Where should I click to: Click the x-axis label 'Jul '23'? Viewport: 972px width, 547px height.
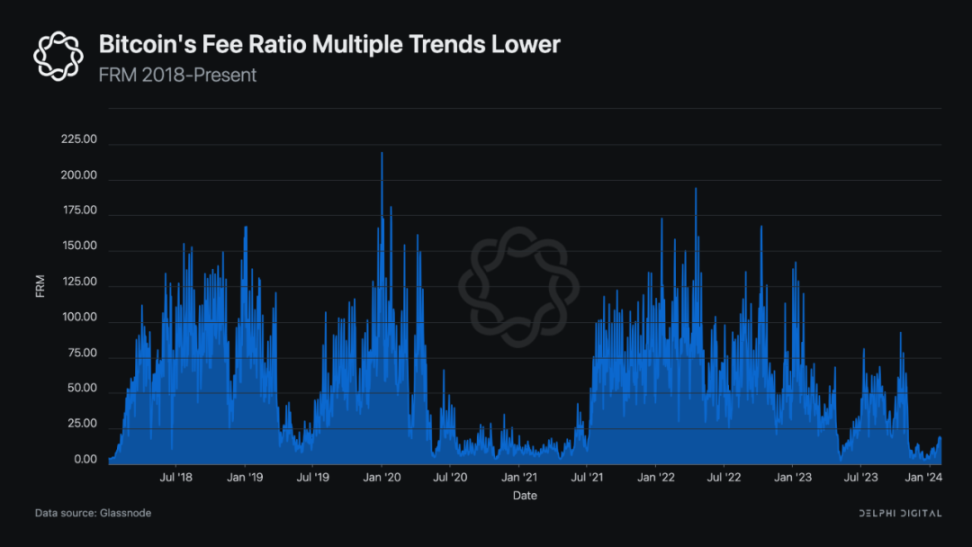[x=861, y=478]
